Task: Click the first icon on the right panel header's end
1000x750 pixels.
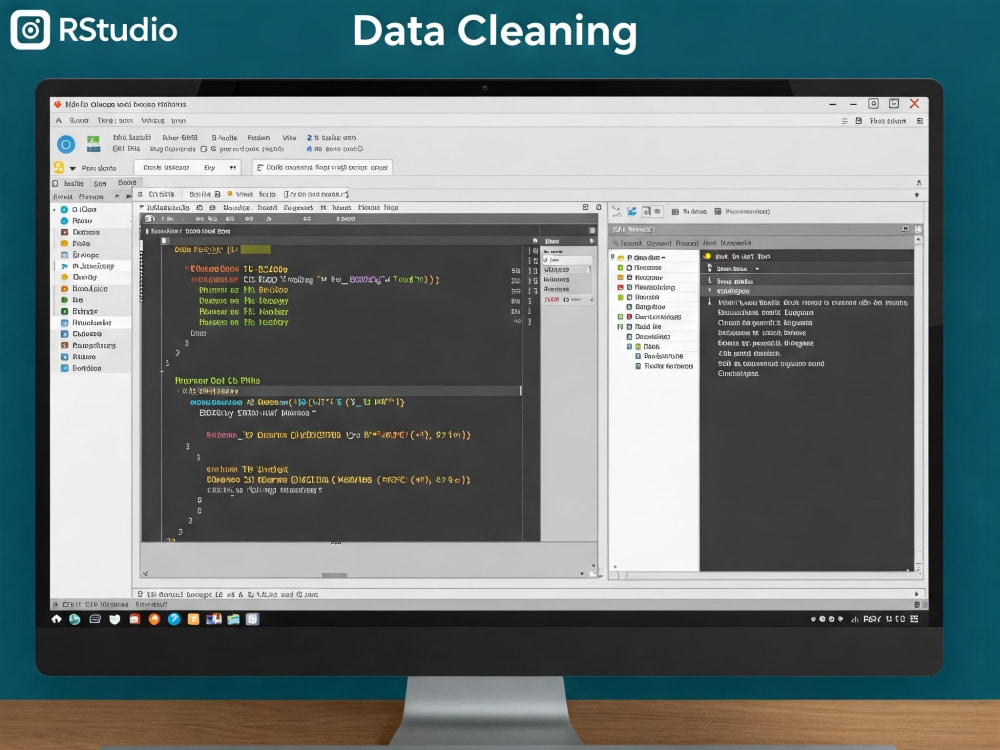Action: coord(905,229)
